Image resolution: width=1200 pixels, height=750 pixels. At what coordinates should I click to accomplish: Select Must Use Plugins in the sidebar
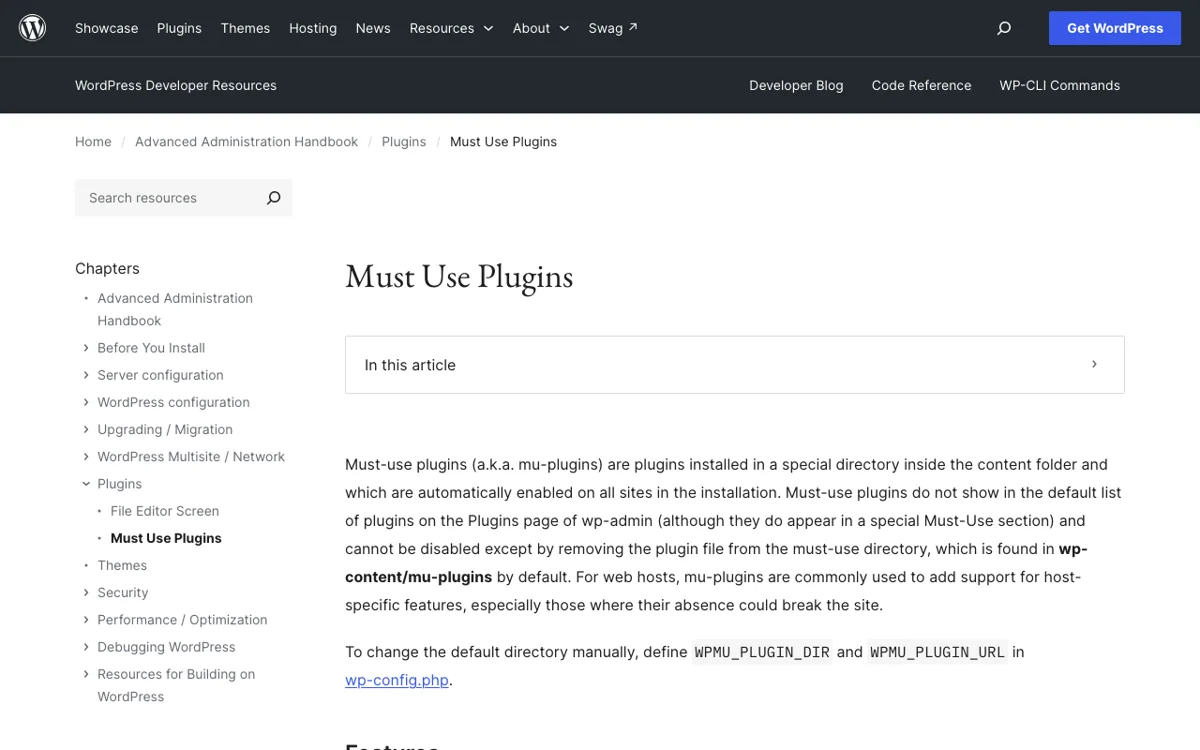pos(166,538)
